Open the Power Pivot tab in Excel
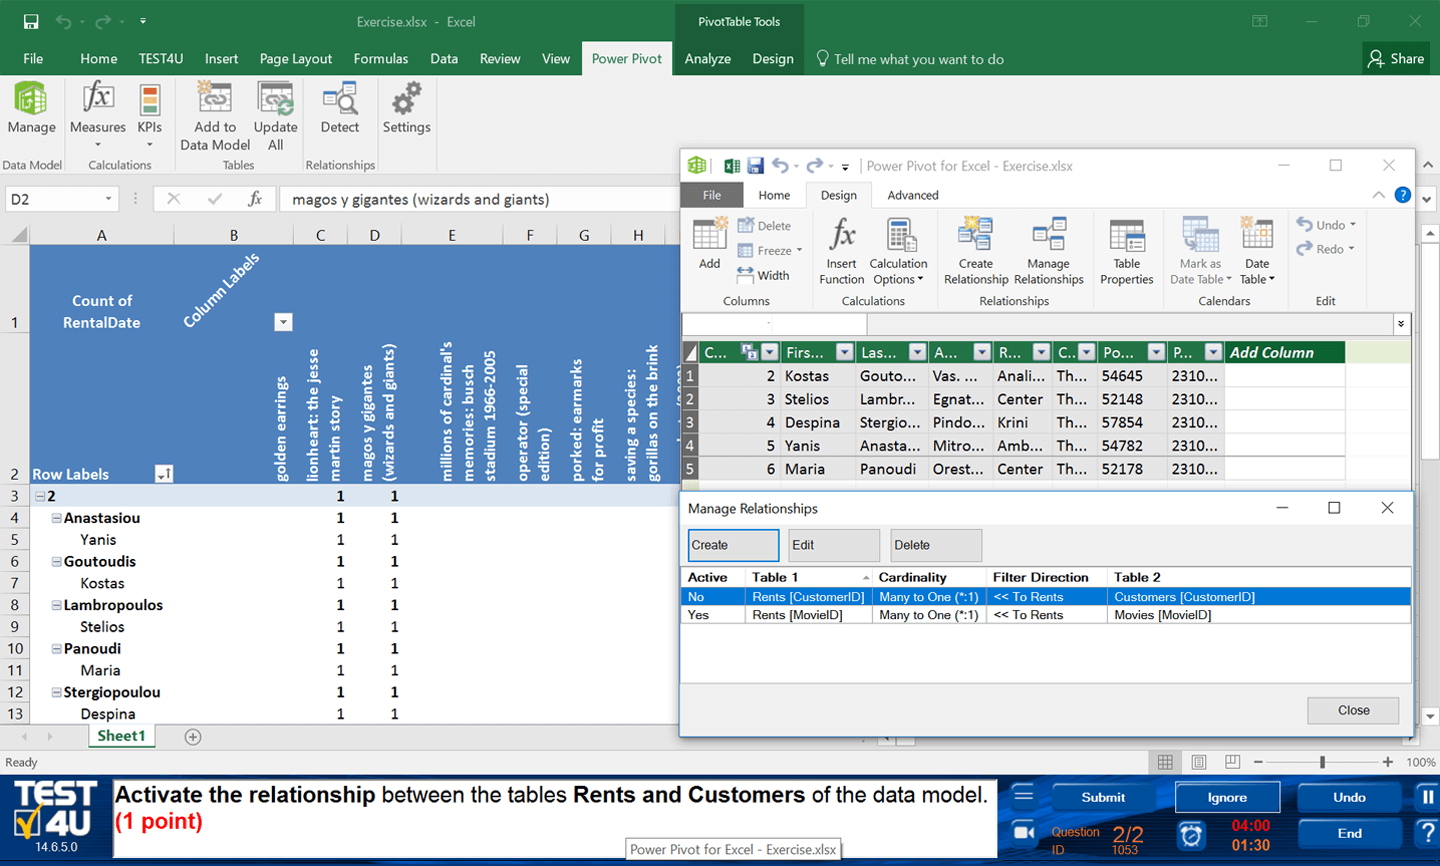Screen dimensions: 1440x866 [x=626, y=59]
